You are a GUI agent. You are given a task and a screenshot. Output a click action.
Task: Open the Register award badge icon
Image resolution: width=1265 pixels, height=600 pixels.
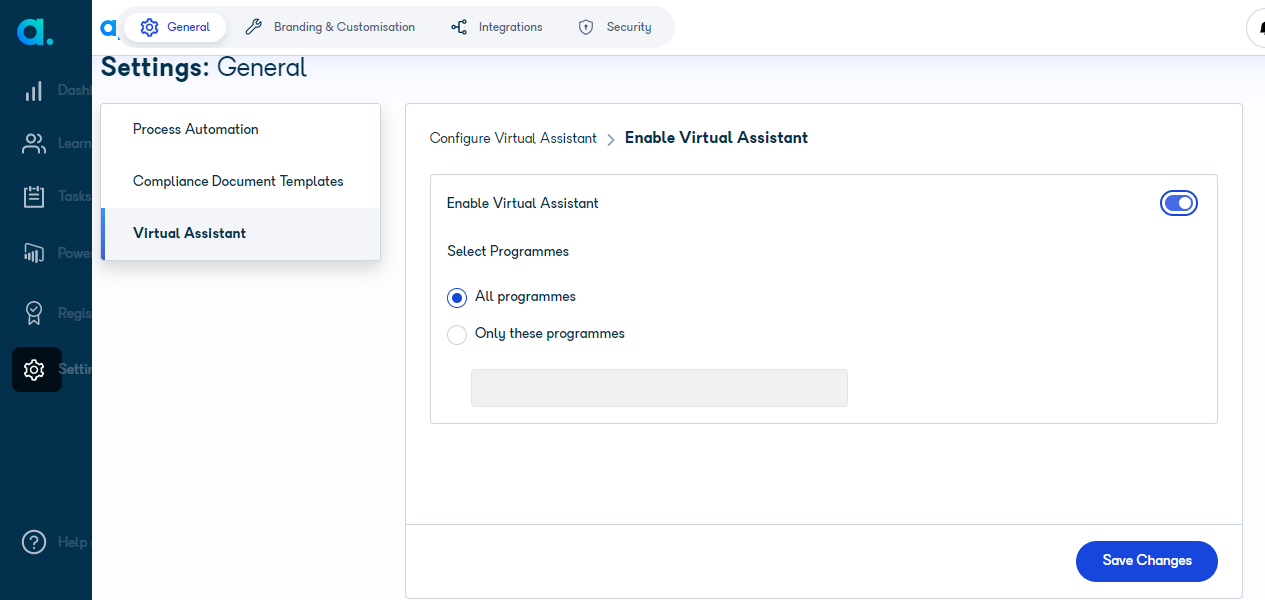tap(34, 313)
